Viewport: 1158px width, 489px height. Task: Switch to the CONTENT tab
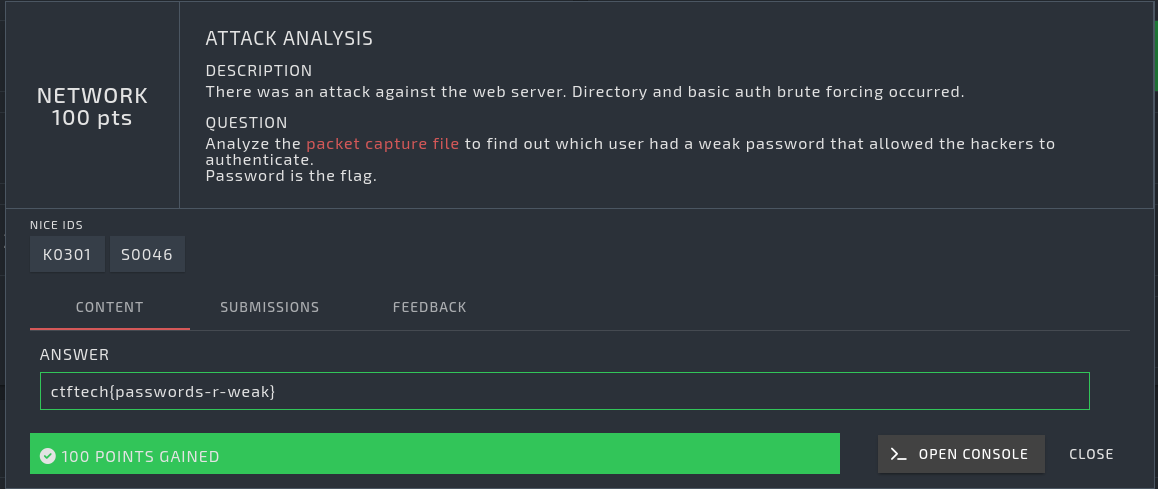tap(109, 307)
